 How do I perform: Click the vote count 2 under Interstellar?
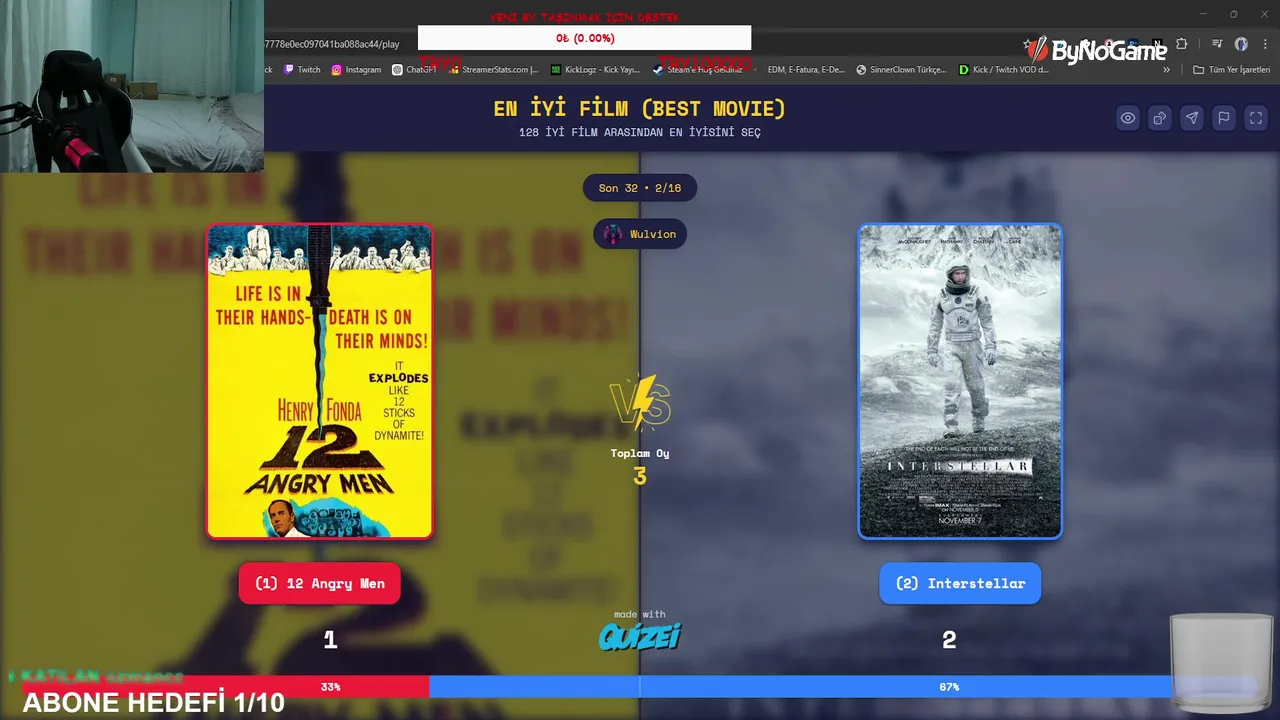pos(949,640)
